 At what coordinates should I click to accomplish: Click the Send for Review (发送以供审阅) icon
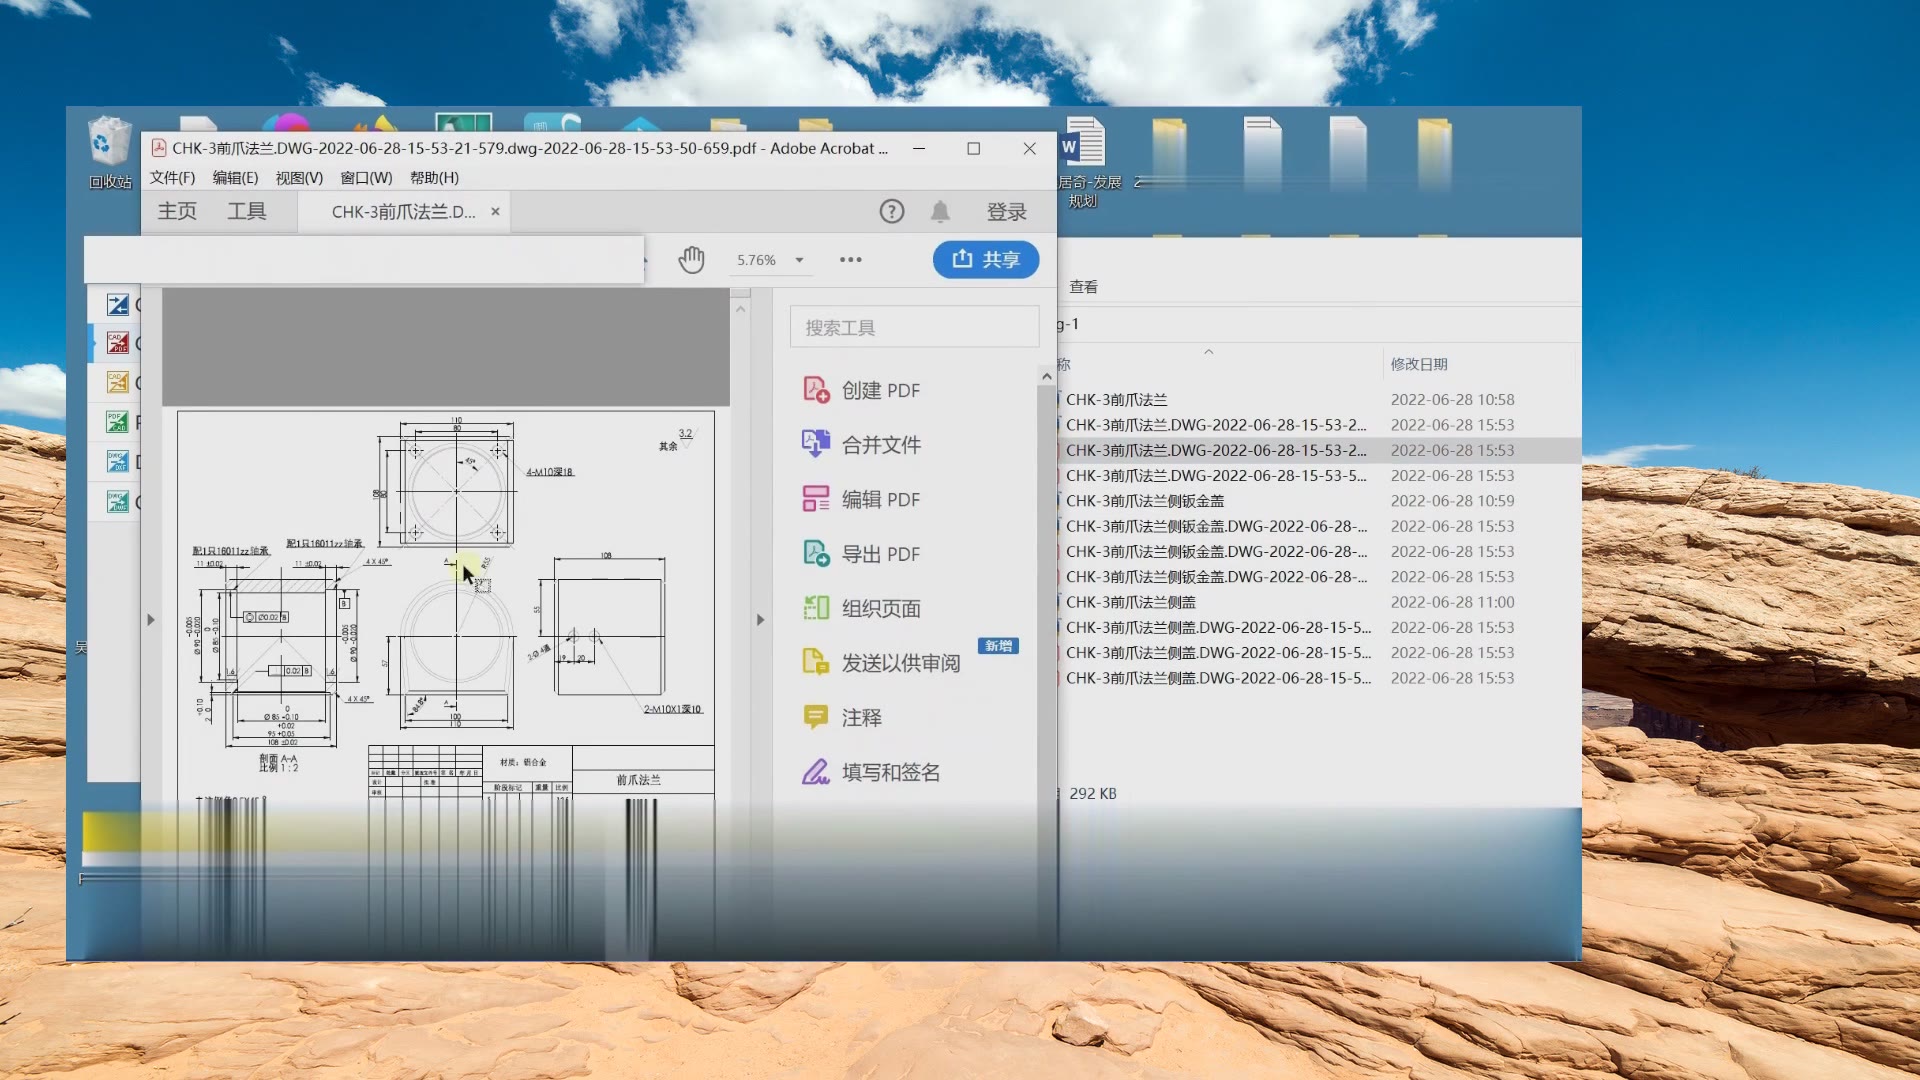[816, 662]
